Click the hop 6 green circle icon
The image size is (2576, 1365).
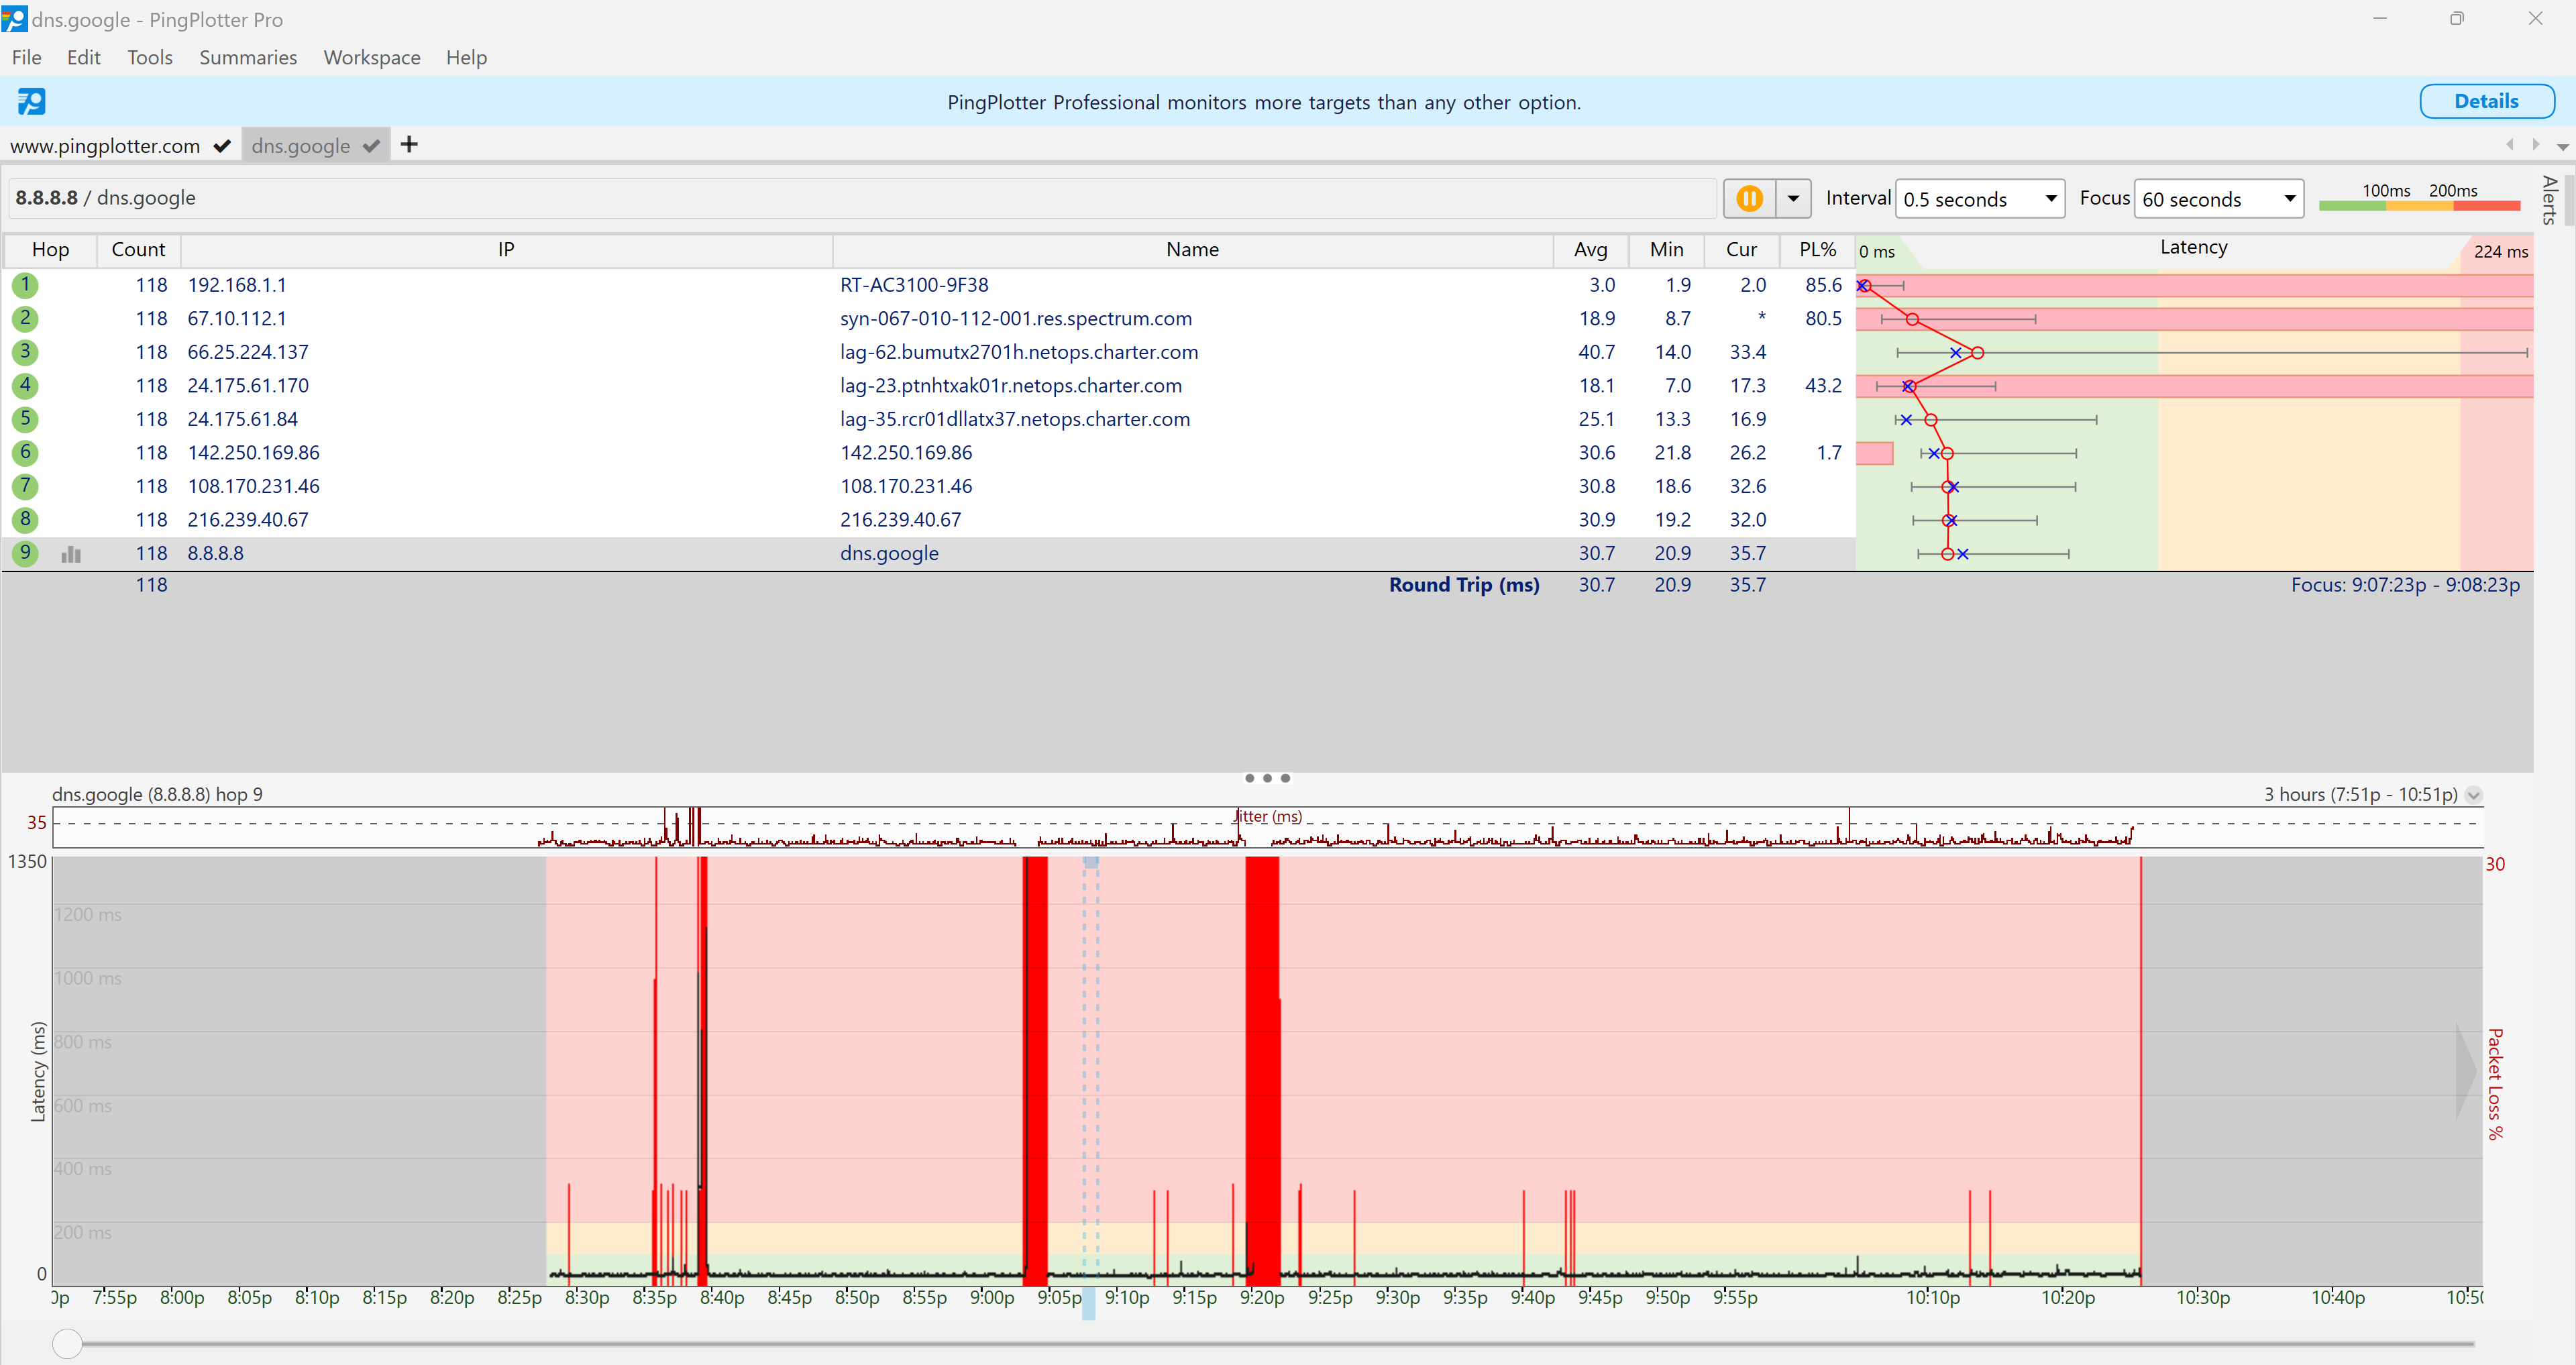pyautogui.click(x=26, y=453)
